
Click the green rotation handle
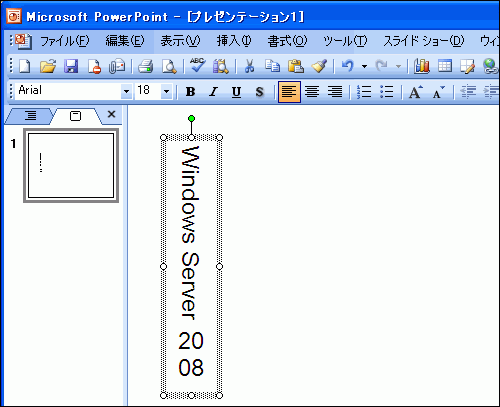point(191,118)
